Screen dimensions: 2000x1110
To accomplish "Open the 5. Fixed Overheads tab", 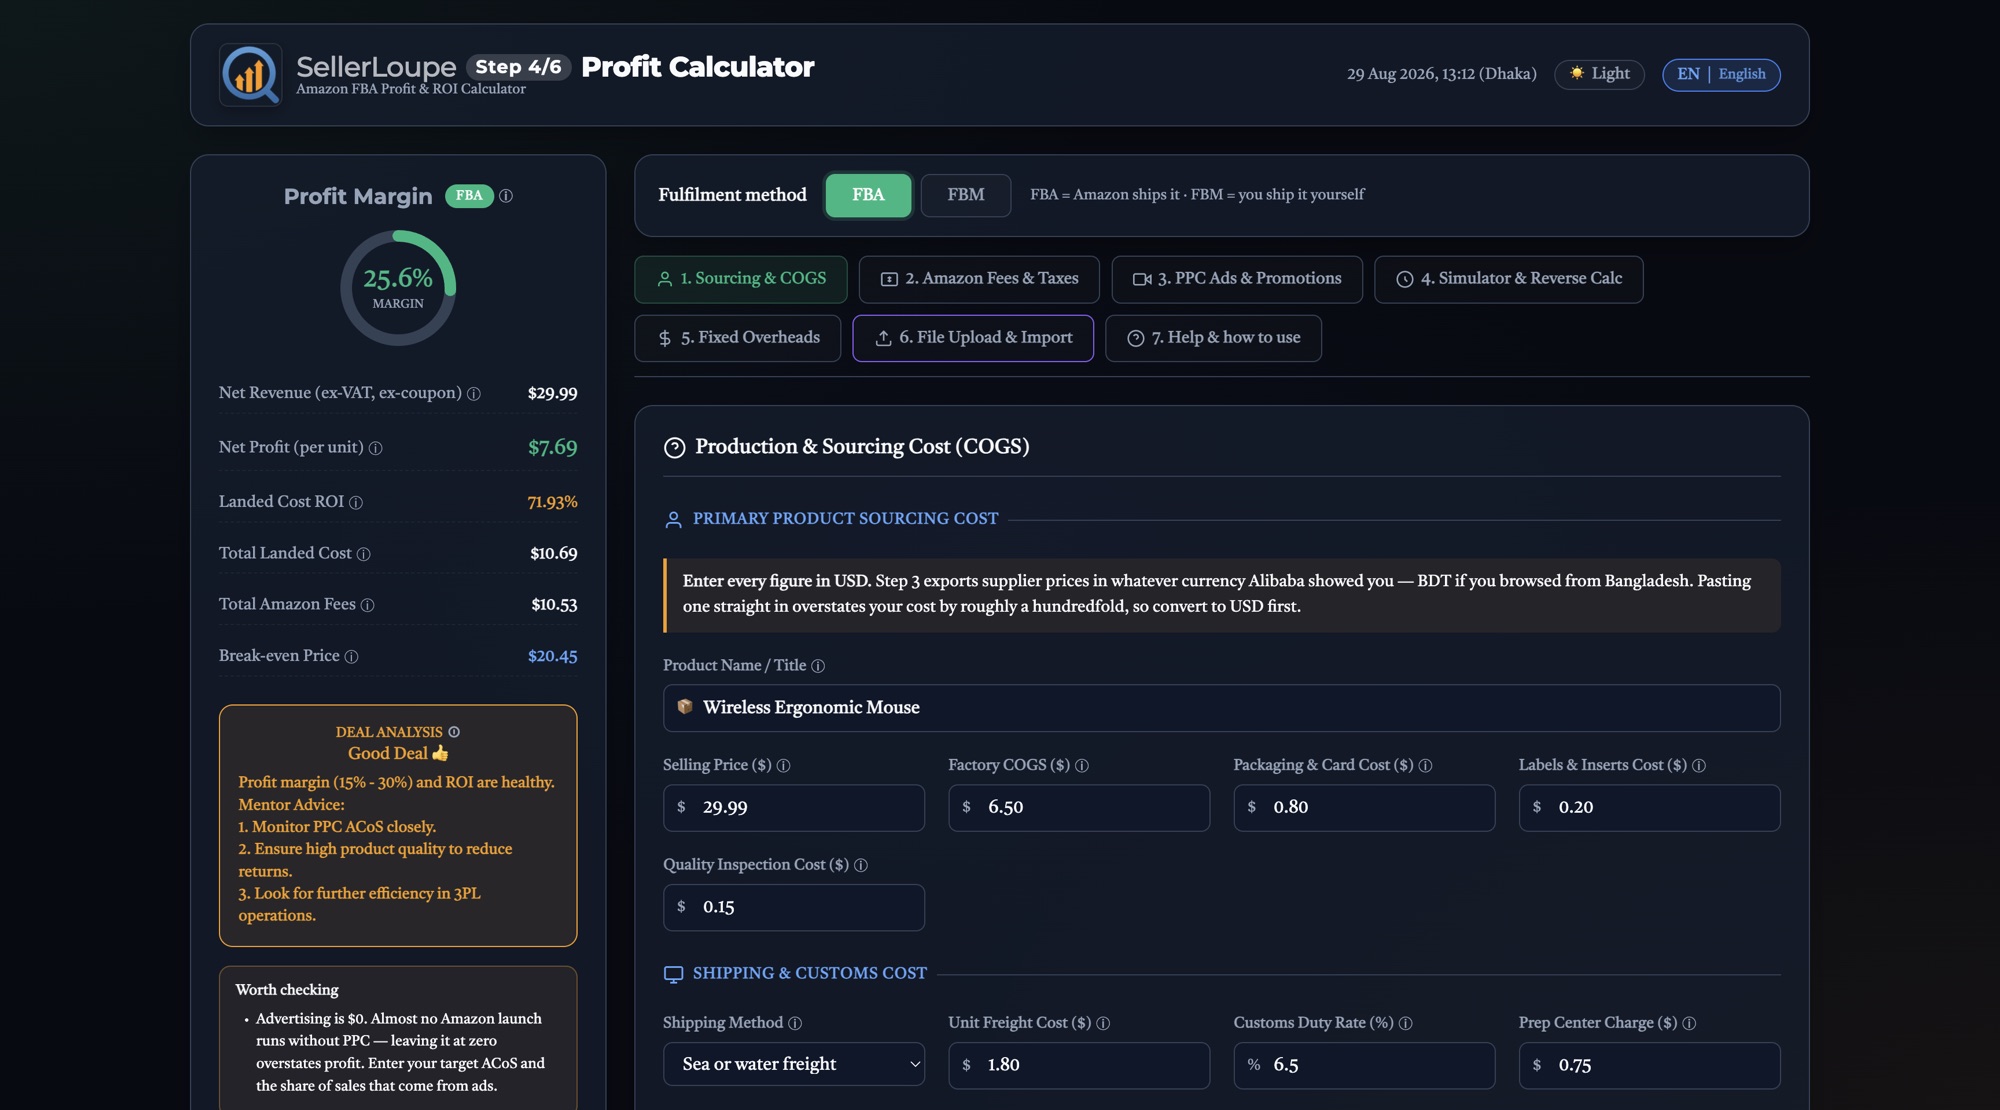I will [737, 338].
